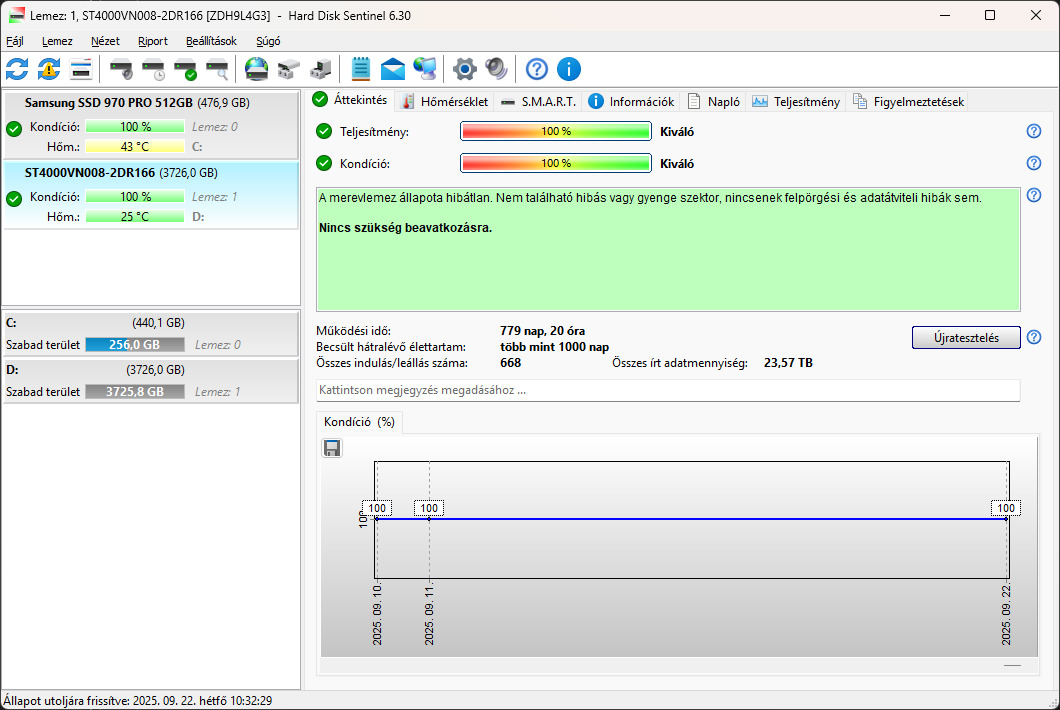Click the Újratesztelés button

coord(965,338)
